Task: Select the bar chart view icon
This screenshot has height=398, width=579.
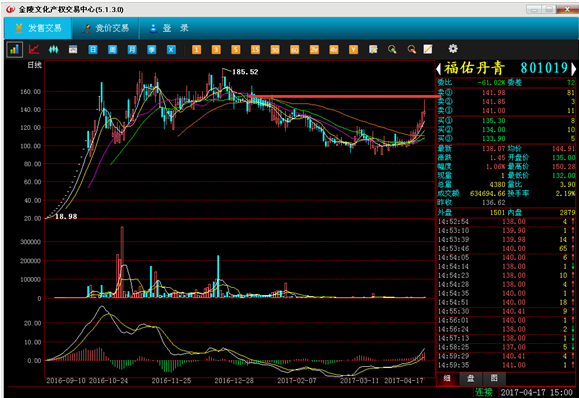Action: tap(14, 49)
